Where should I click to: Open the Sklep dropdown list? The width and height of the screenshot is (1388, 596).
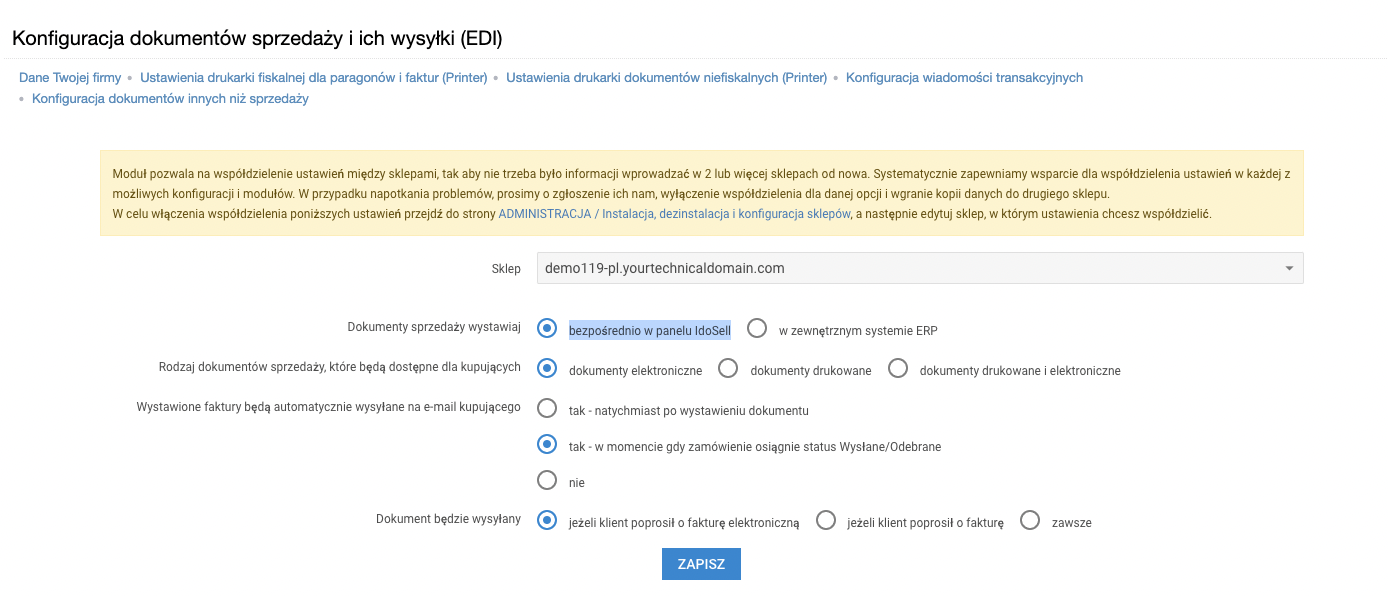point(920,267)
